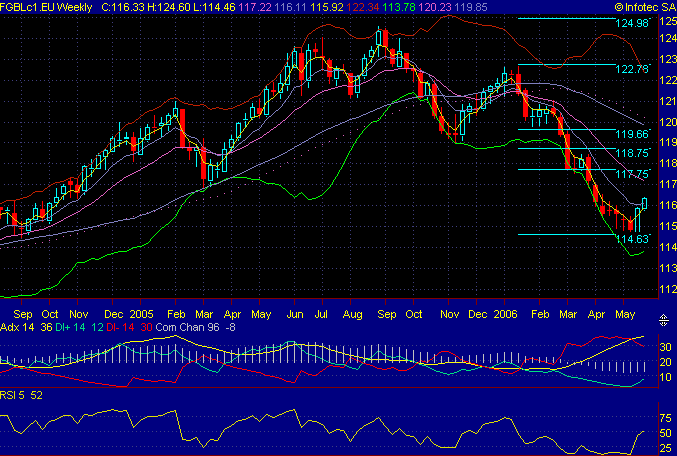Click the 122.78 retracement level label
This screenshot has width=677, height=456.
632,69
